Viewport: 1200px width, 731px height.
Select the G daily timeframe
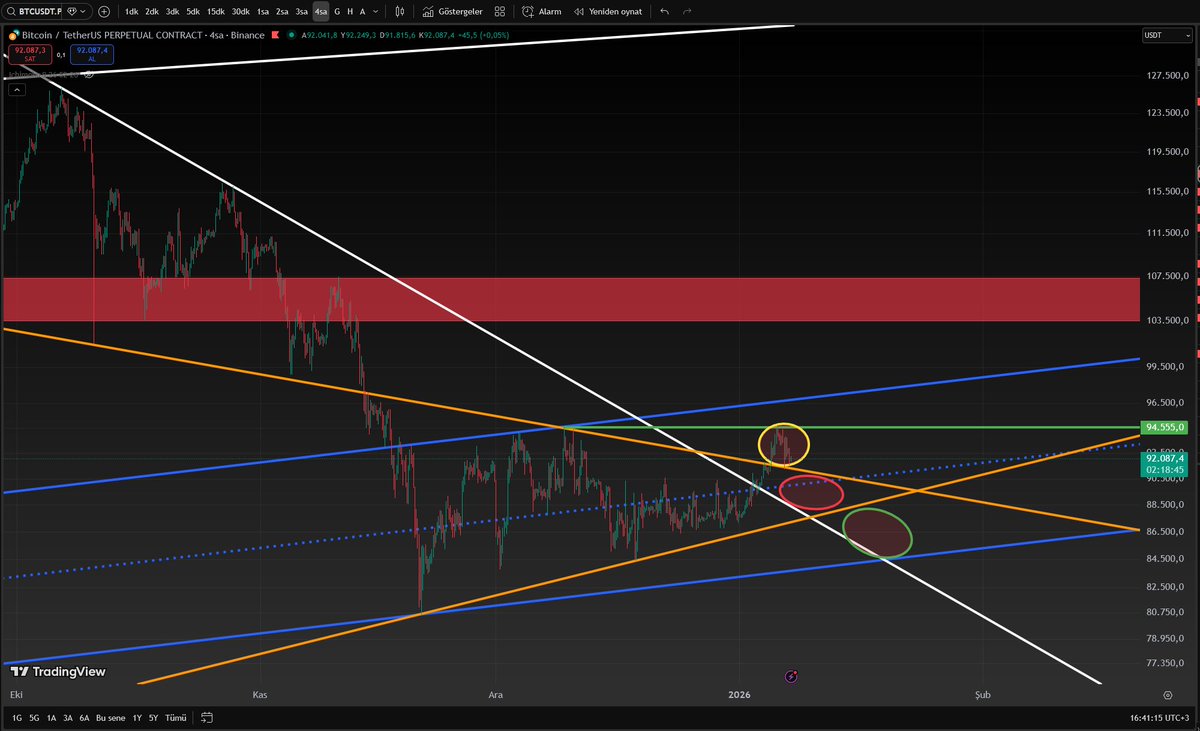337,12
